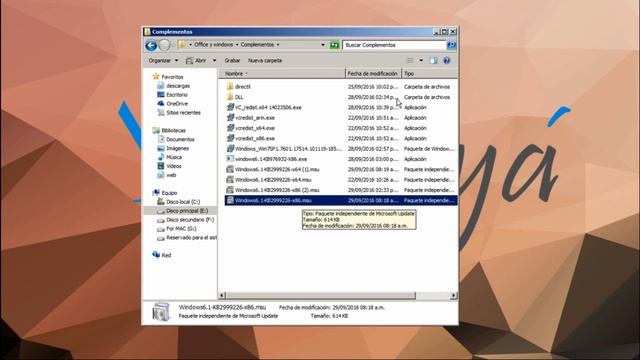Click the greyed Forward navigation arrow
Image resolution: width=640 pixels, height=360 pixels.
[x=164, y=45]
